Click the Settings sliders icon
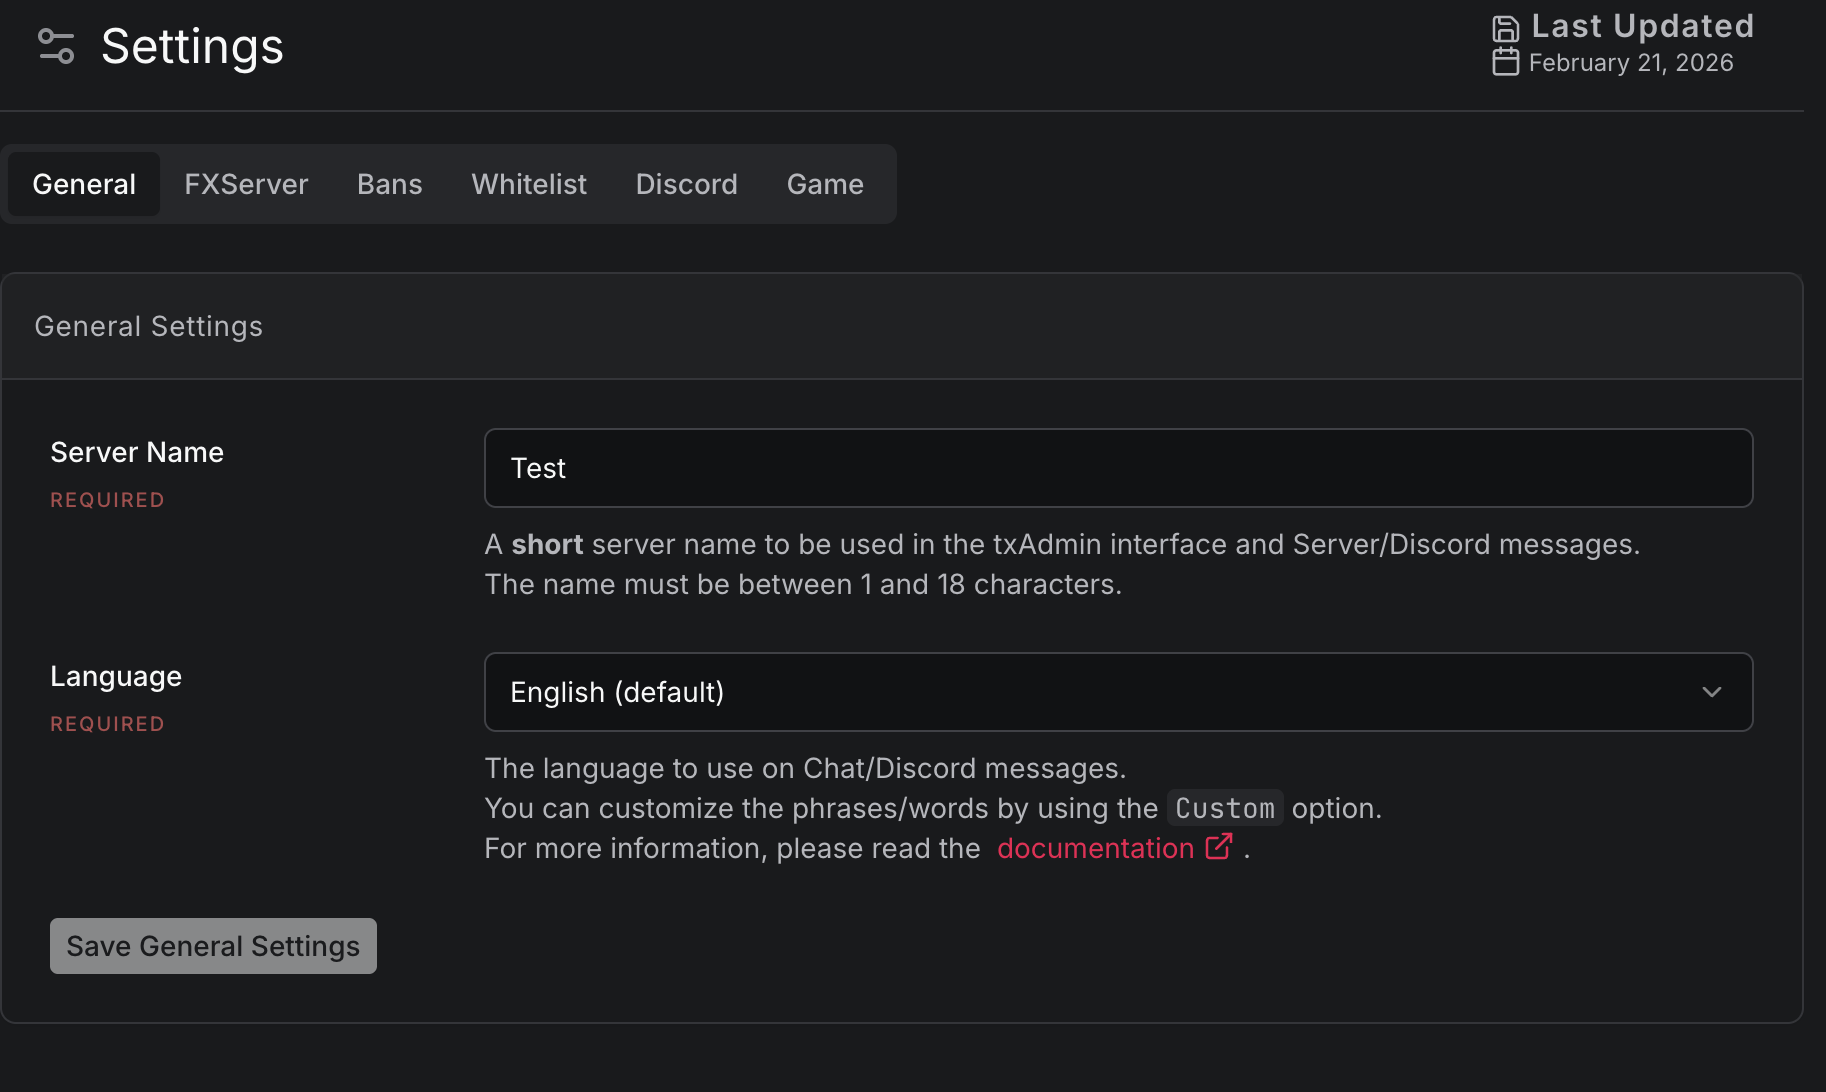 pyautogui.click(x=56, y=46)
